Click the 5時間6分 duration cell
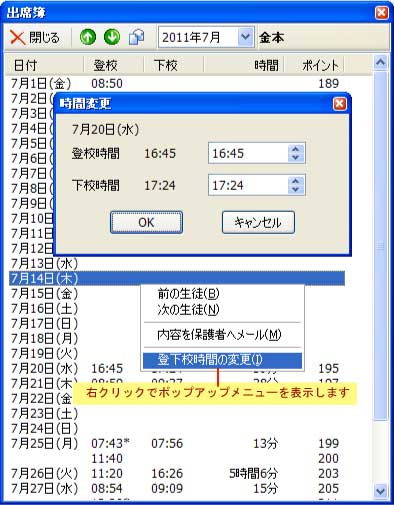 pyautogui.click(x=253, y=474)
